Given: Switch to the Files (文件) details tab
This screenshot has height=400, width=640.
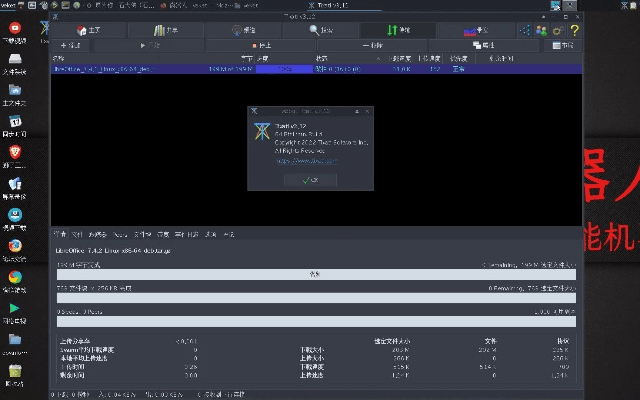Looking at the screenshot, I should (76, 233).
